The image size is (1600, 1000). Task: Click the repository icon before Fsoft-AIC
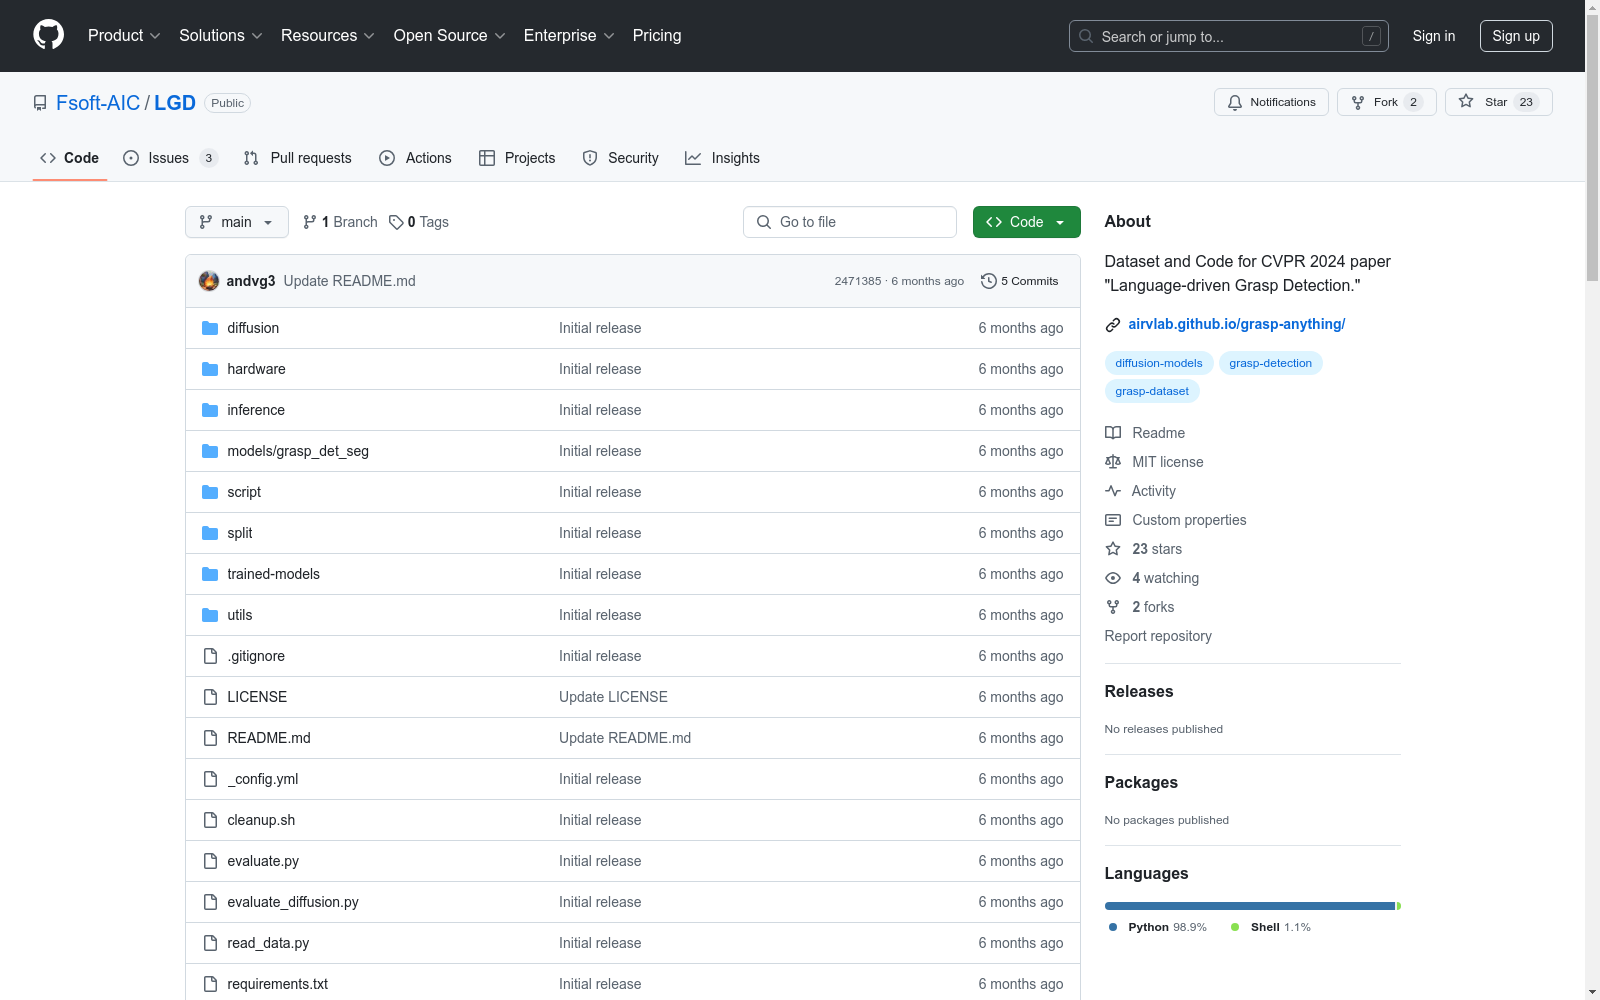tap(40, 103)
